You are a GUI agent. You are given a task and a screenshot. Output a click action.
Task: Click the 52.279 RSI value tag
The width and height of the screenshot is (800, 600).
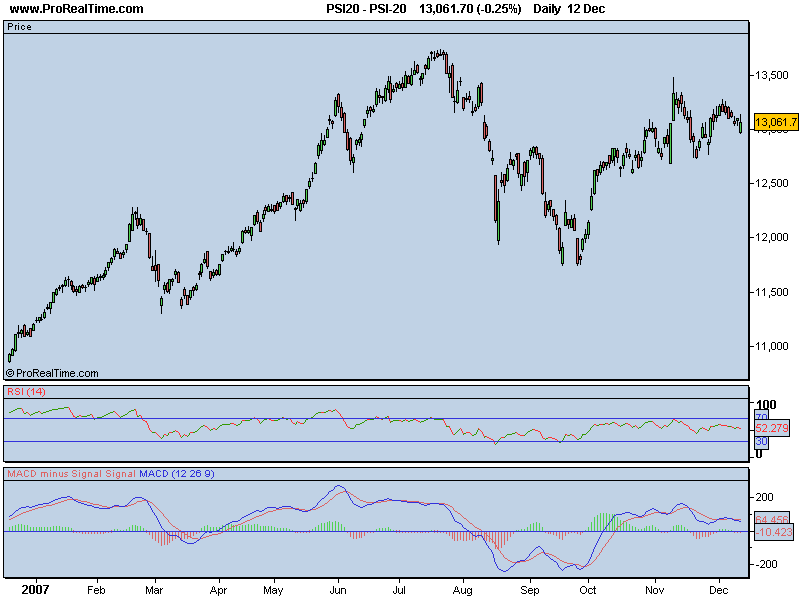(772, 428)
